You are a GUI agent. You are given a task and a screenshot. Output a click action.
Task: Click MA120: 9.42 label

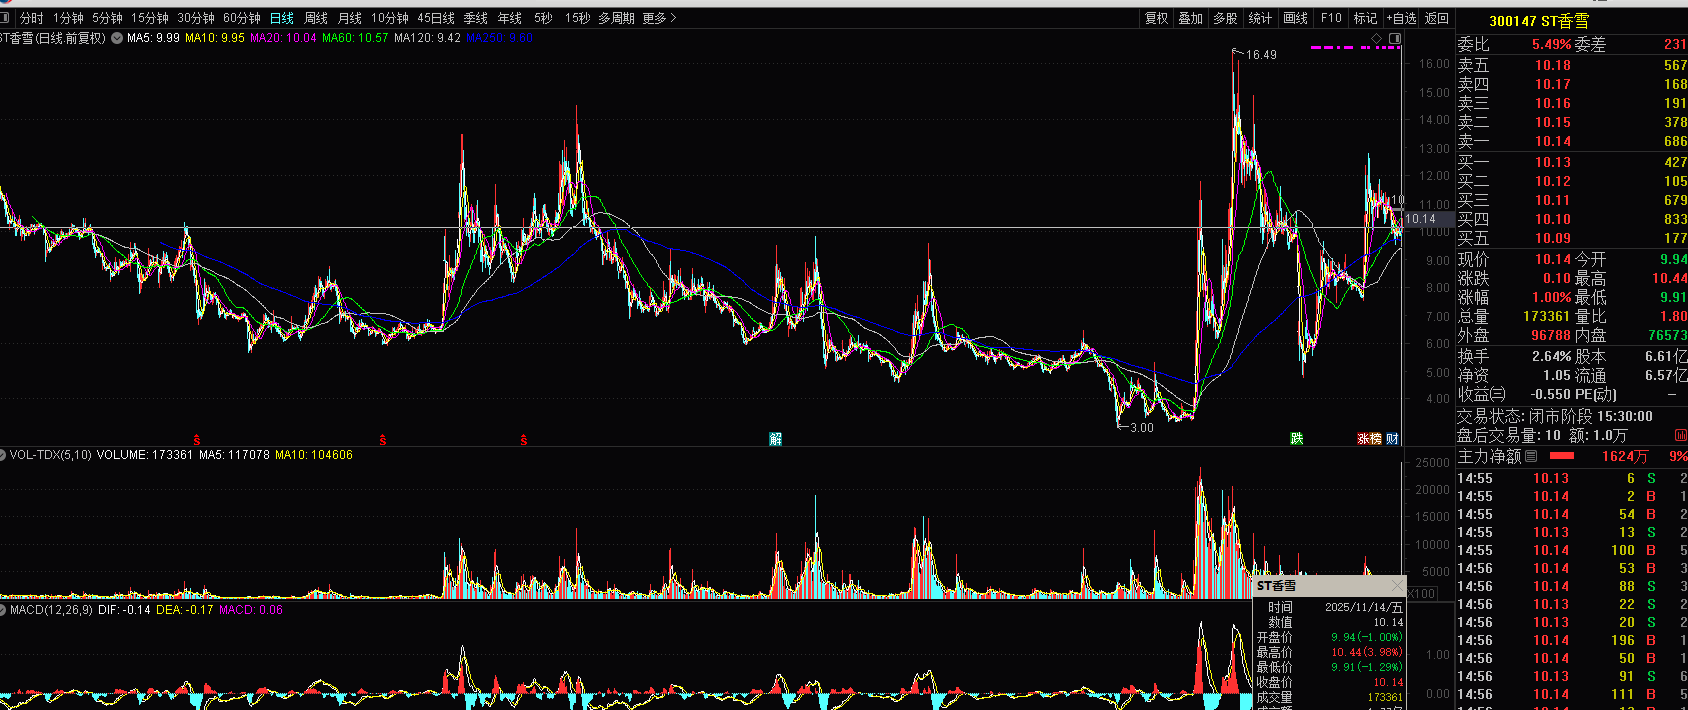point(427,38)
